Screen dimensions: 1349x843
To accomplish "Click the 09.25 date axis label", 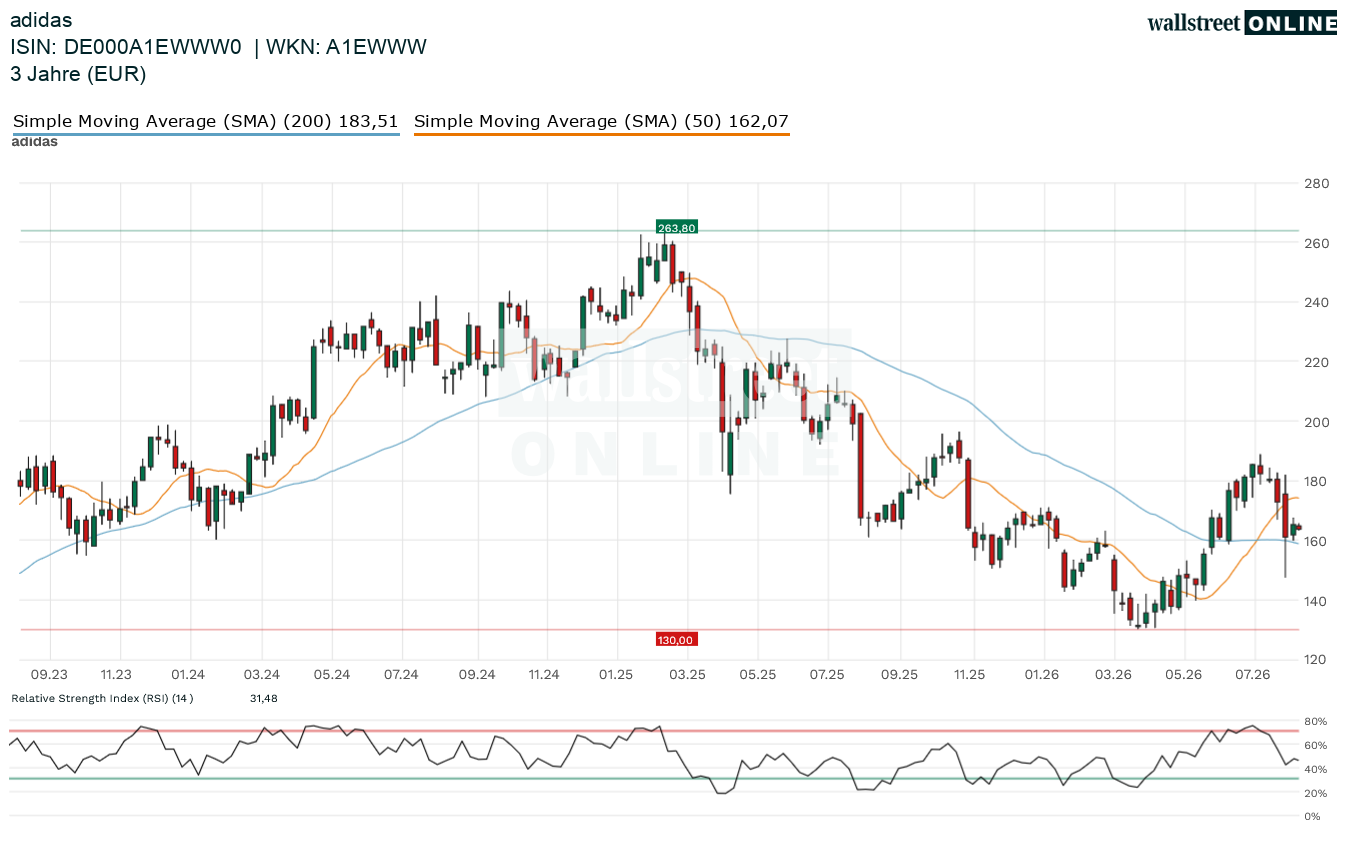I will coord(900,675).
